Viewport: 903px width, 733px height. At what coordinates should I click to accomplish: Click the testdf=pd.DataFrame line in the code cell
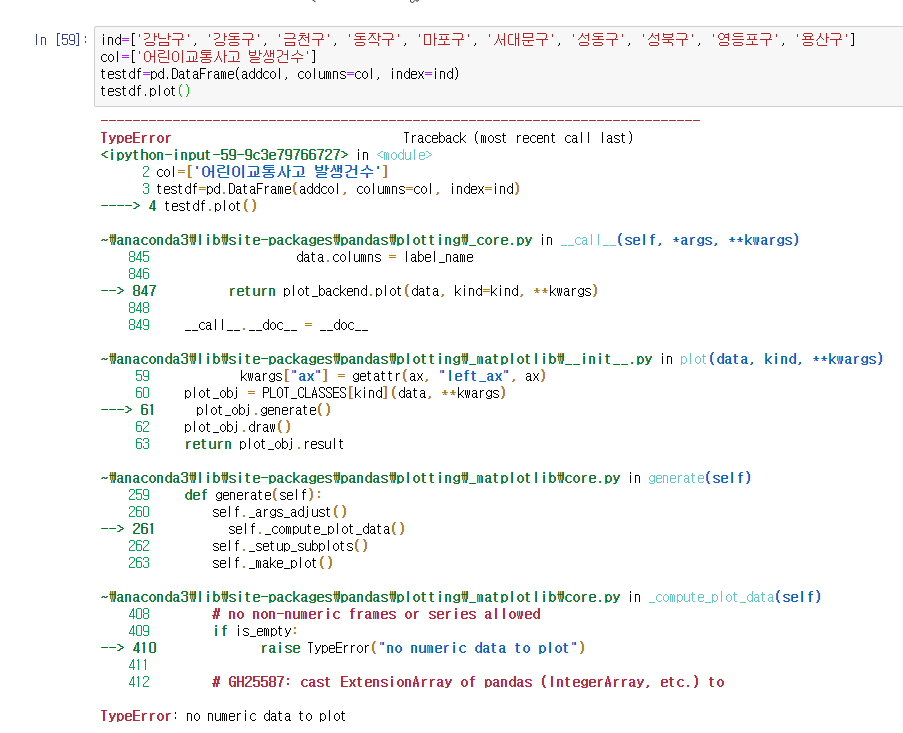[x=280, y=74]
